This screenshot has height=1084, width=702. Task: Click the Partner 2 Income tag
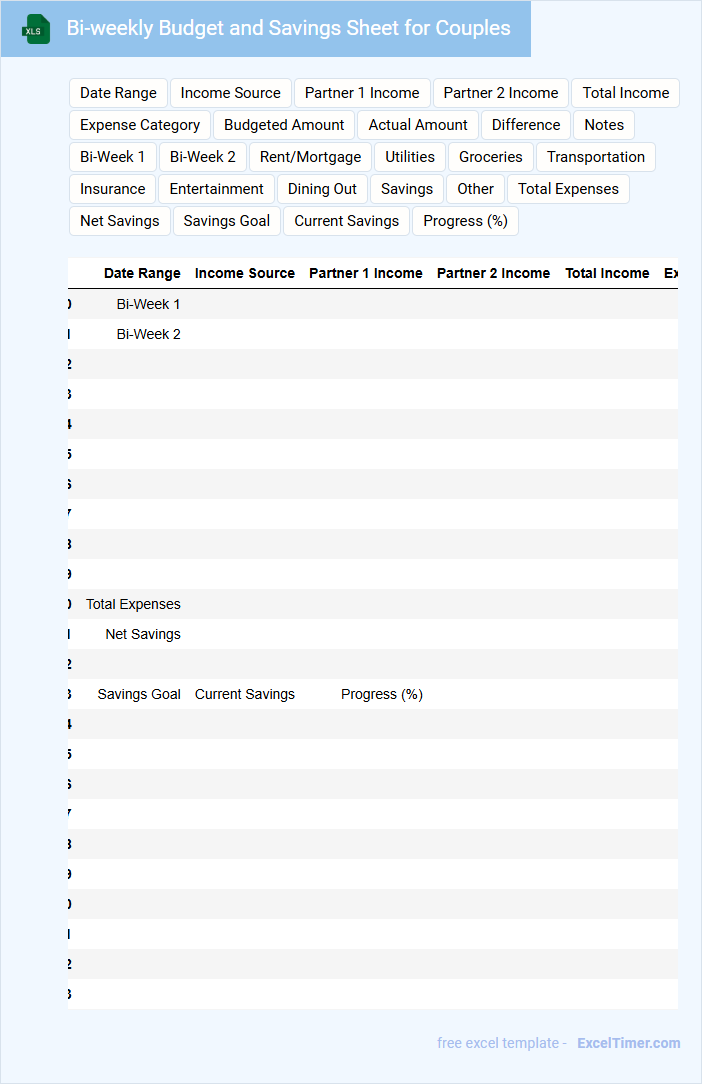pyautogui.click(x=501, y=93)
